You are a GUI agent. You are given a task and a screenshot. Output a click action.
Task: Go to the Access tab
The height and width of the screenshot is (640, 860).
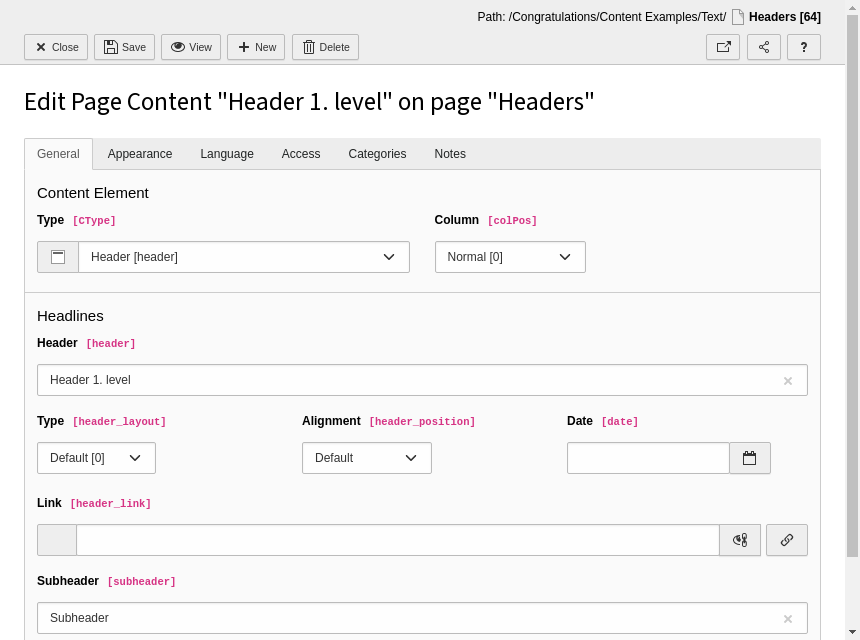point(301,154)
